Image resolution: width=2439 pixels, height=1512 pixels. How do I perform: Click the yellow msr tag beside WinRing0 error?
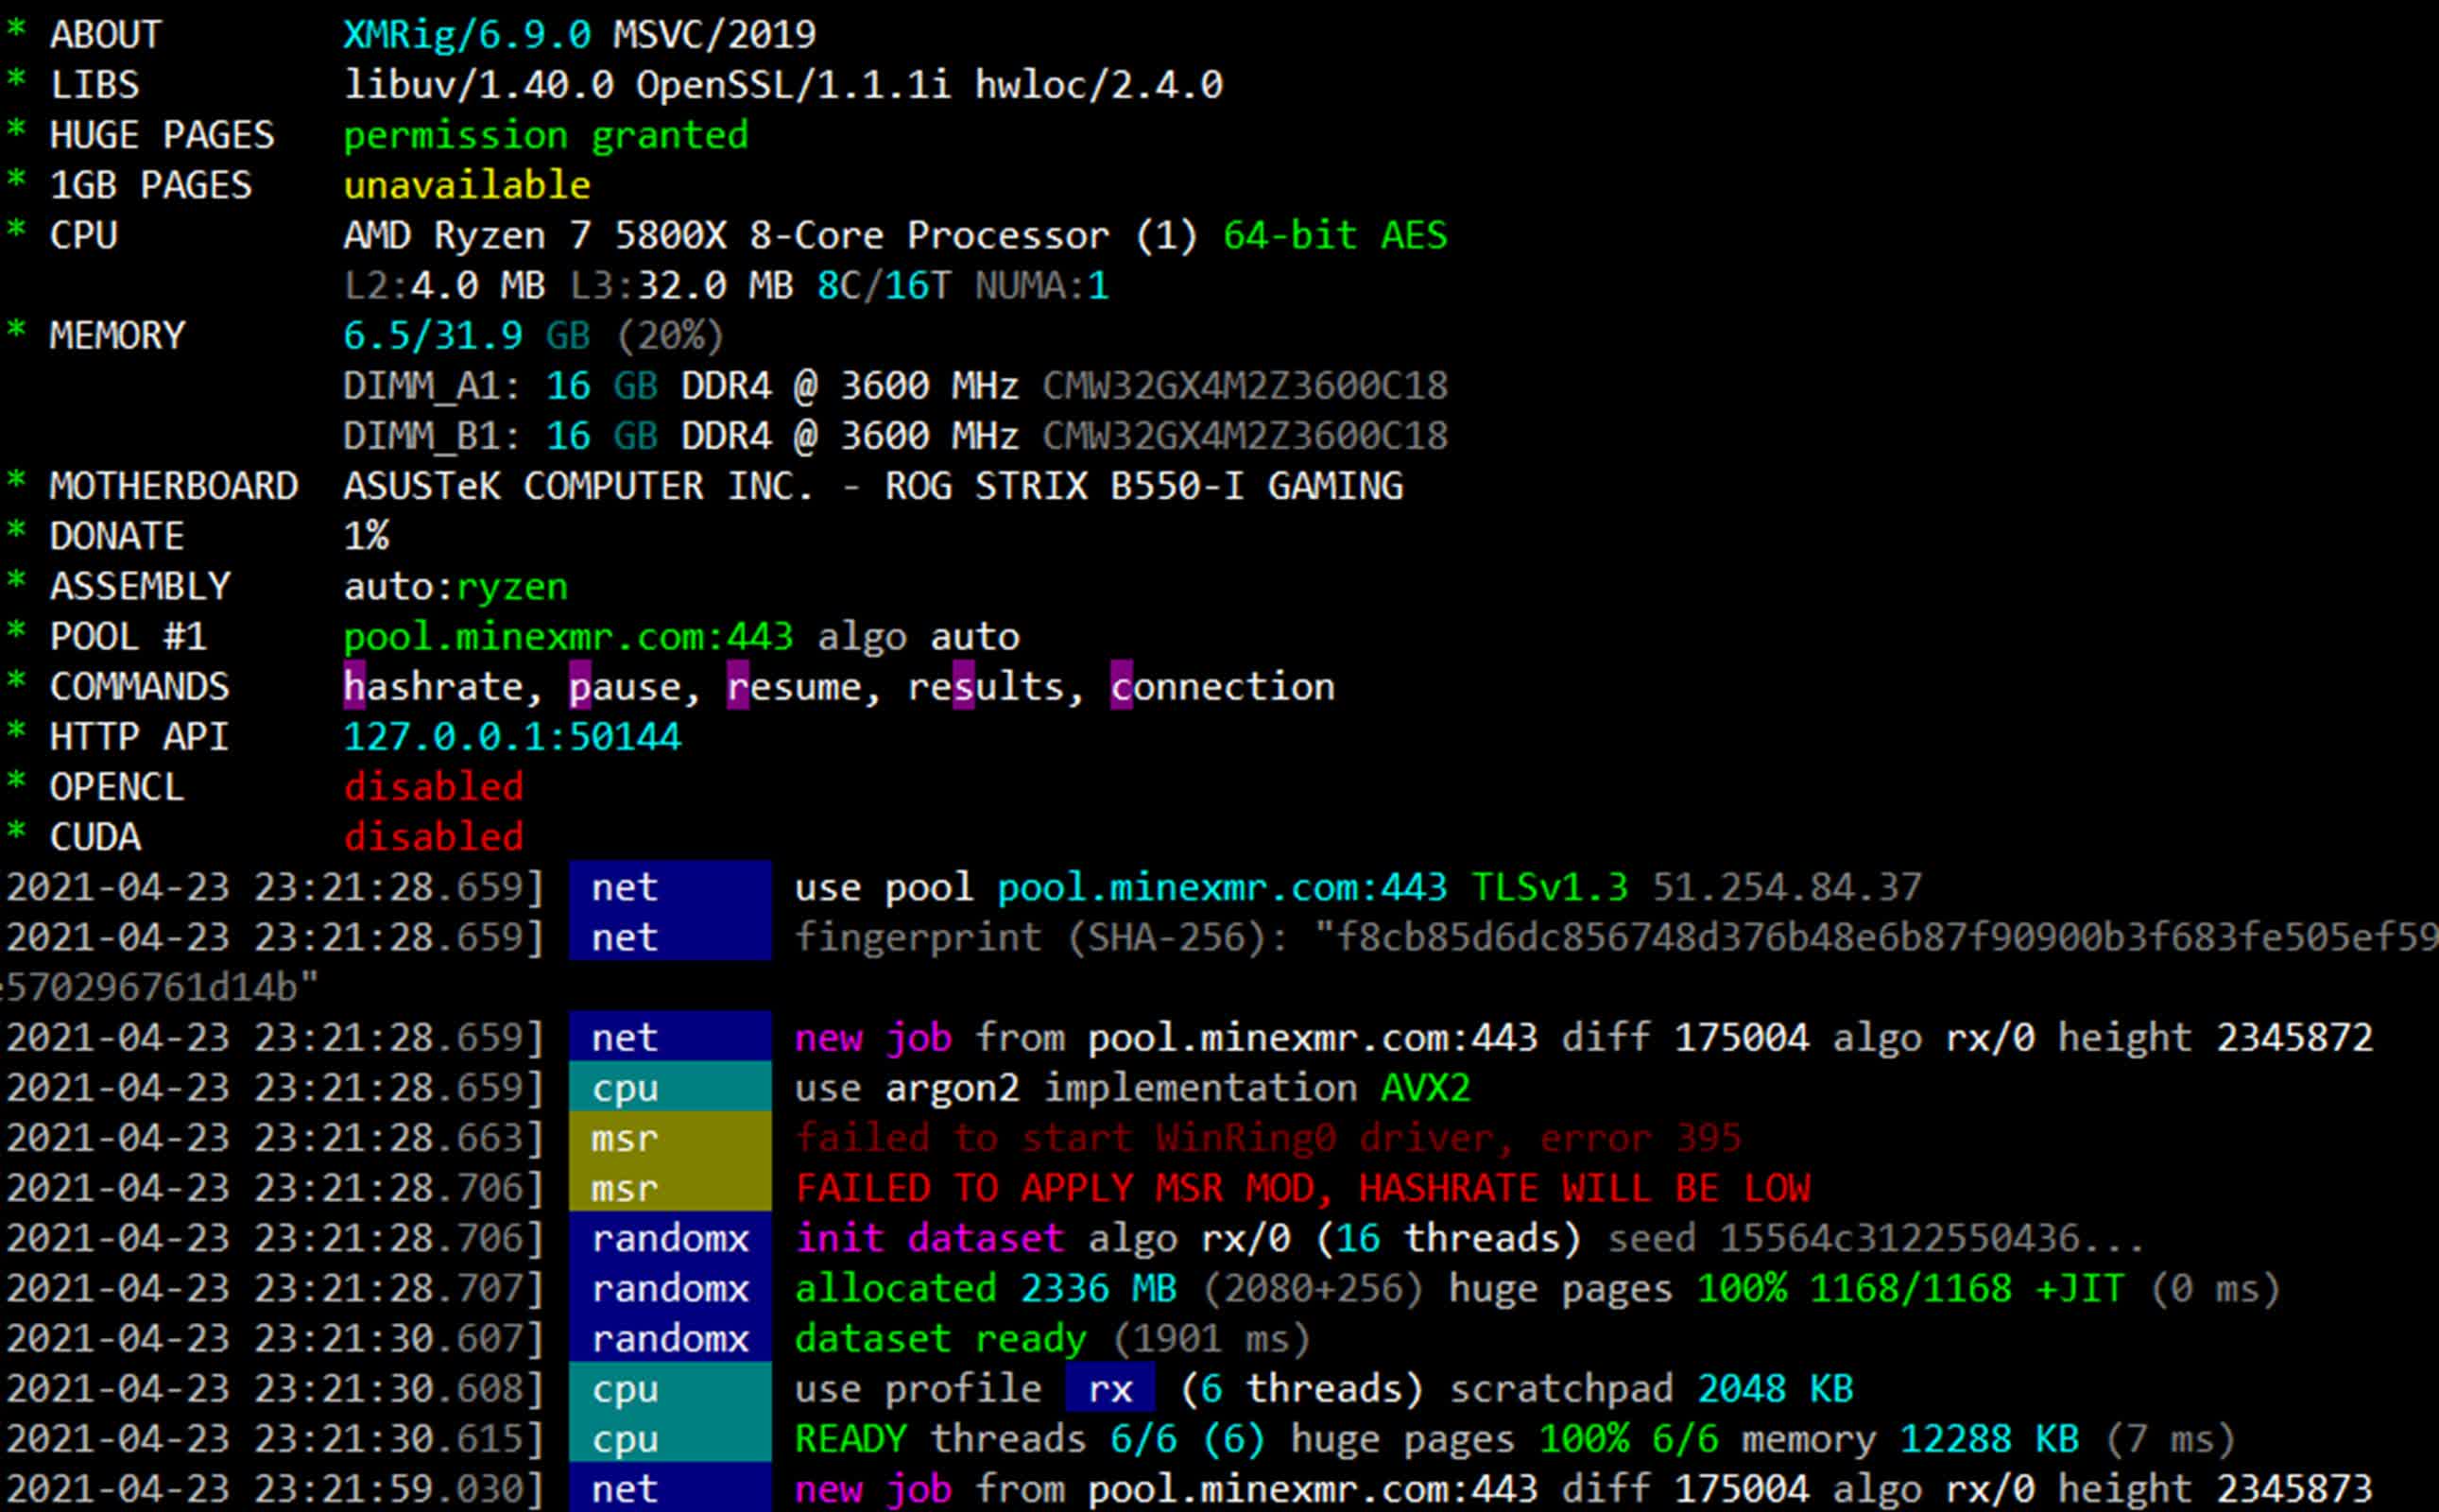669,1138
